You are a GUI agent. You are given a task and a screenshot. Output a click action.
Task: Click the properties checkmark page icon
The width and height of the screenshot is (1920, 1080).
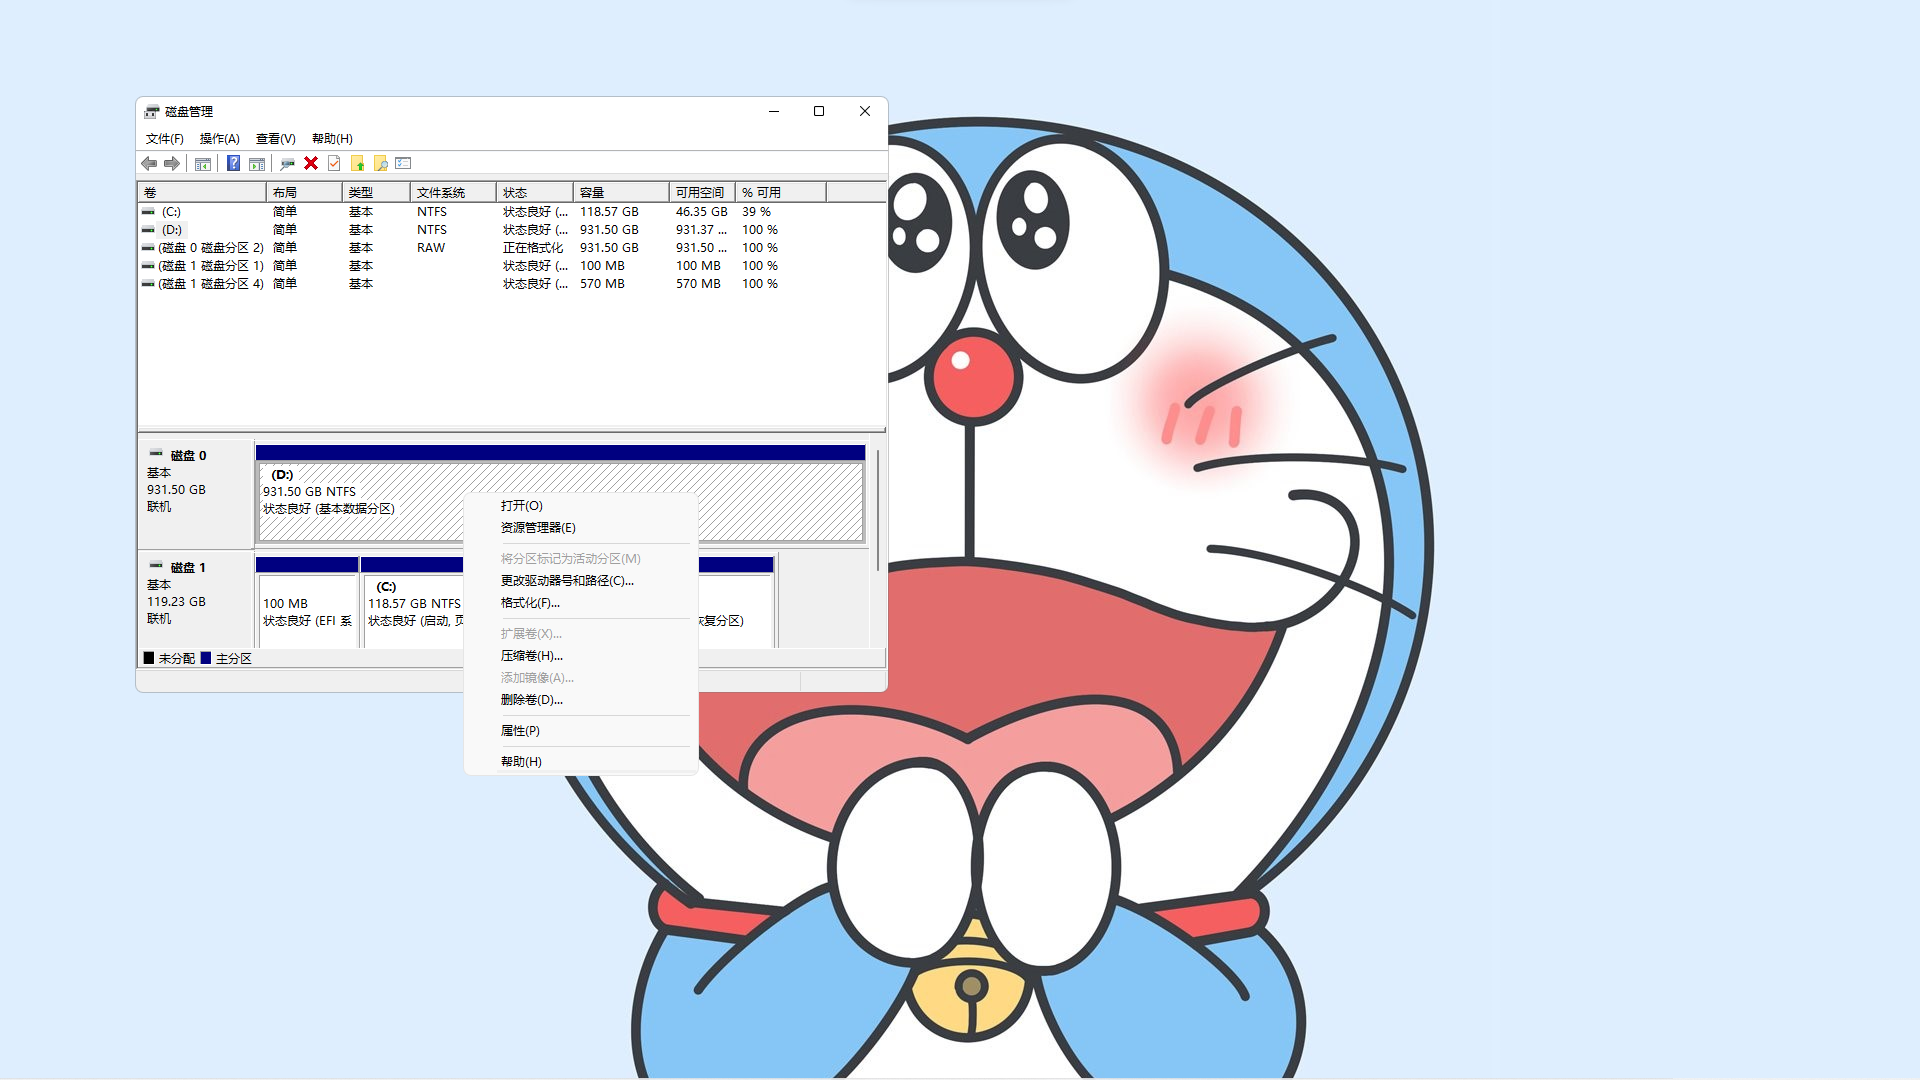(334, 164)
